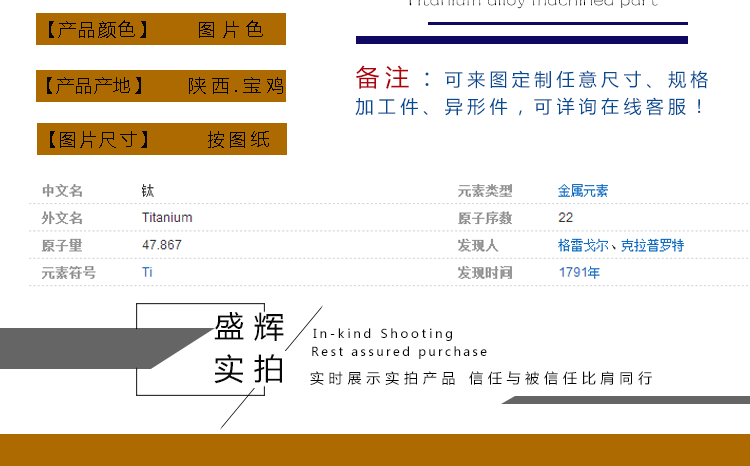Click the 金属元素 link

(x=582, y=191)
